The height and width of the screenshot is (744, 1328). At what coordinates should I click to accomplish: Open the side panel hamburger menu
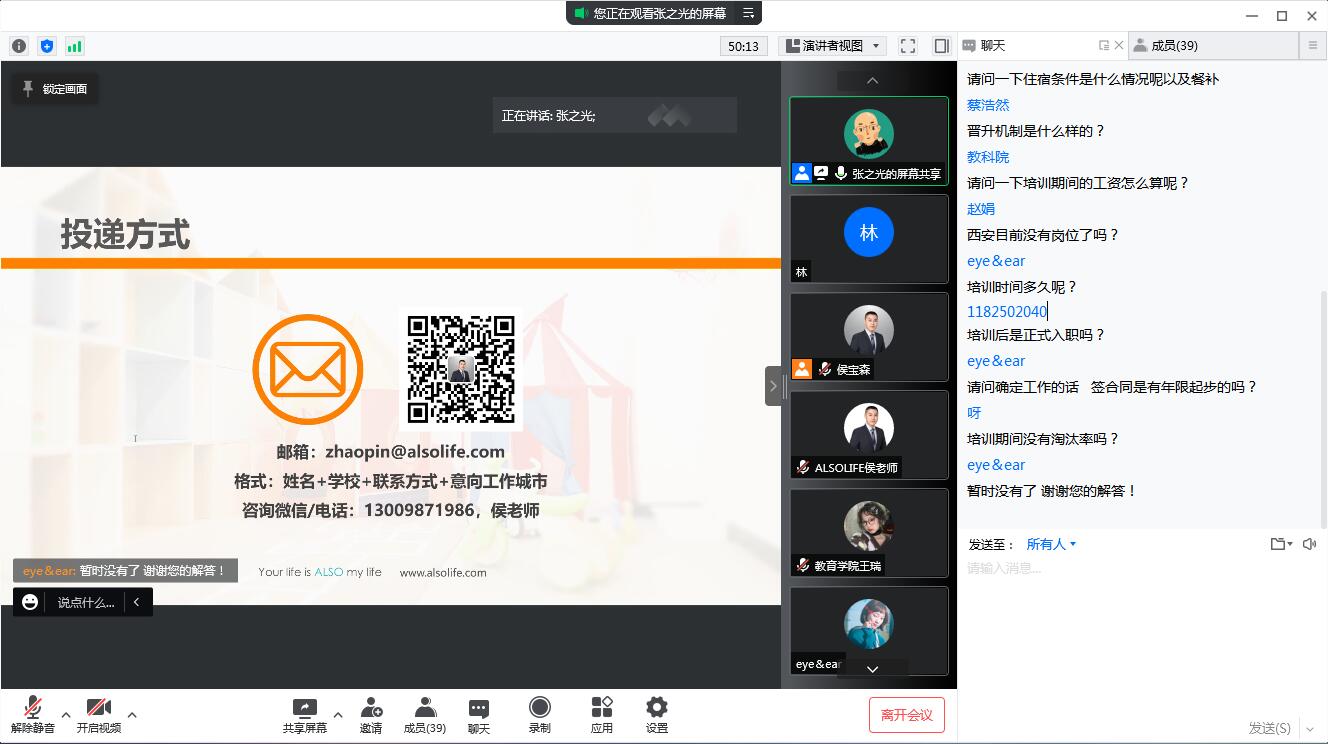point(1313,46)
